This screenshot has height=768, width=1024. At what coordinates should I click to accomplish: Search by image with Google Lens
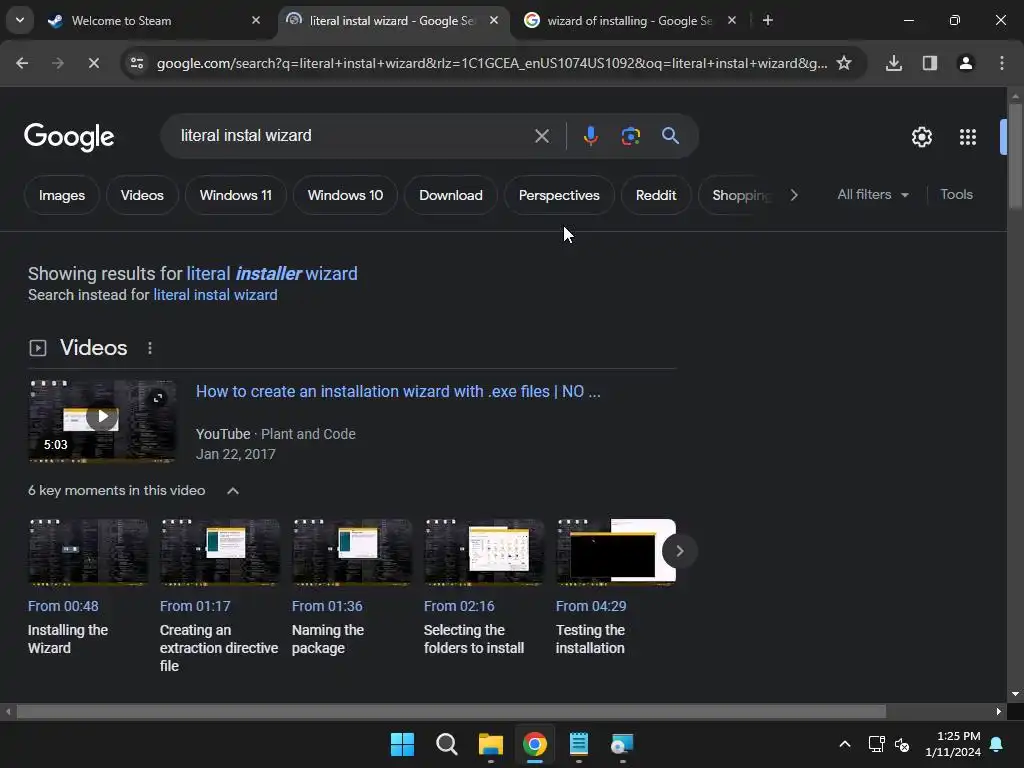630,136
